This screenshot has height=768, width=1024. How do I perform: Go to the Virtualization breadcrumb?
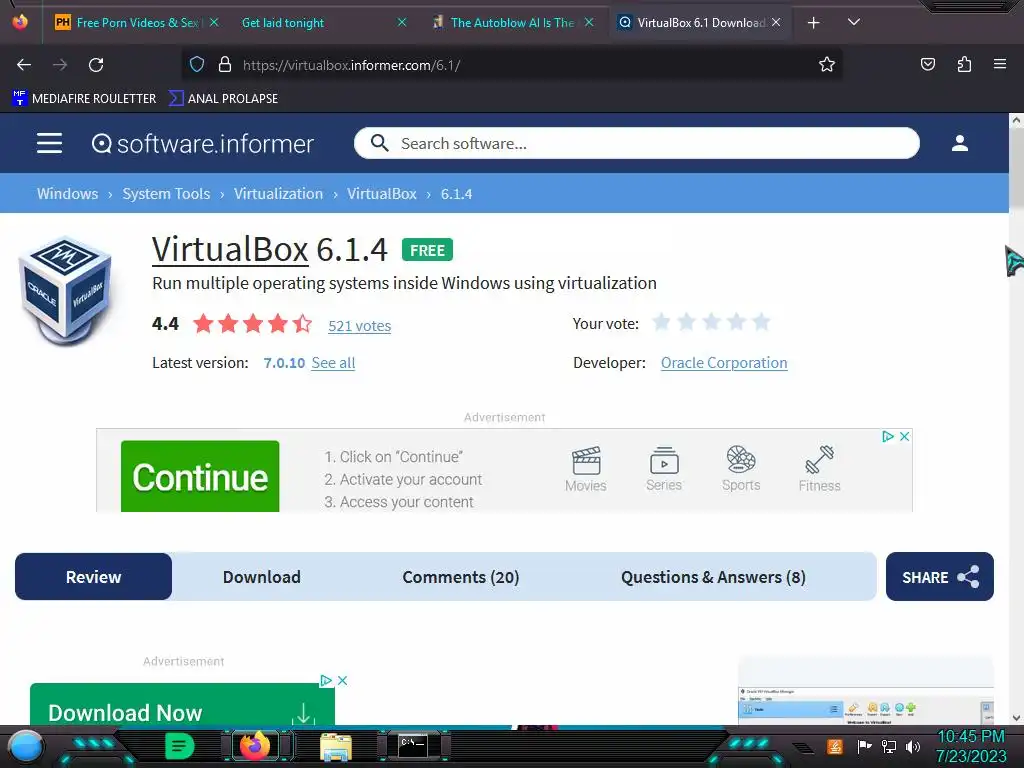coord(278,194)
